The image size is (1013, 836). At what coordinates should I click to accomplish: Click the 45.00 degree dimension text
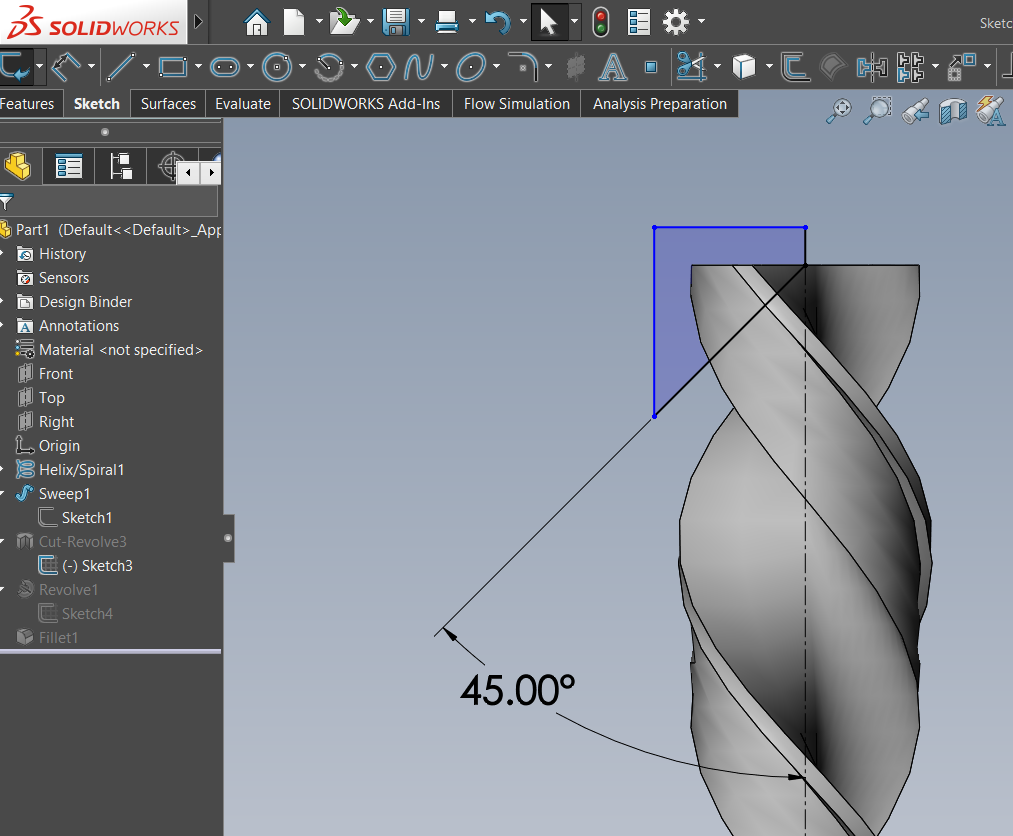[x=517, y=690]
